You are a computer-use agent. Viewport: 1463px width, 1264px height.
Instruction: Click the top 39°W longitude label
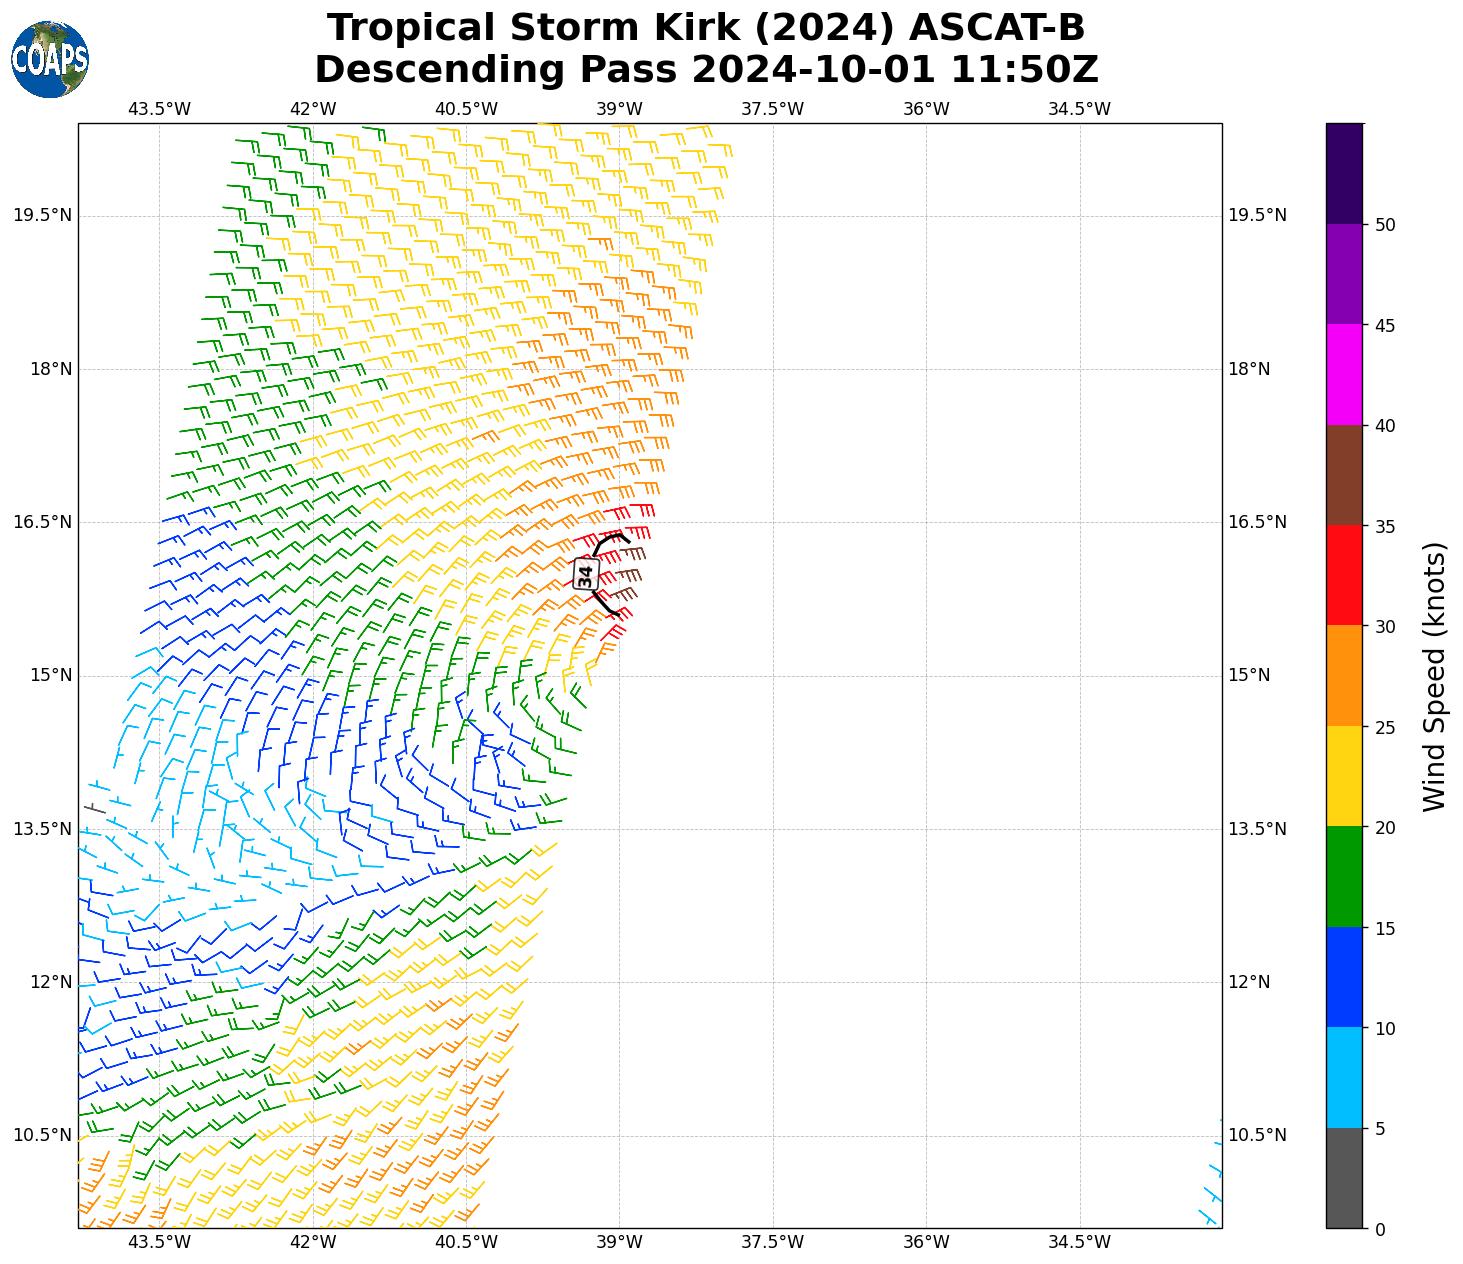(x=619, y=109)
